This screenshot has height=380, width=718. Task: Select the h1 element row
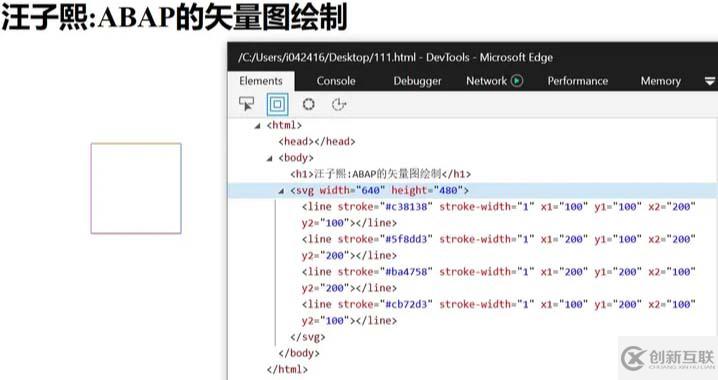(381, 174)
